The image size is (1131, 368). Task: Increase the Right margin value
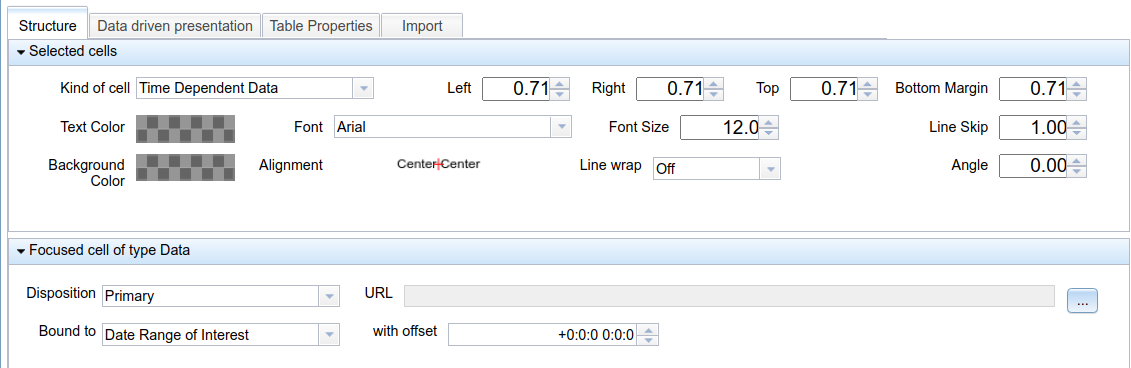tap(714, 83)
